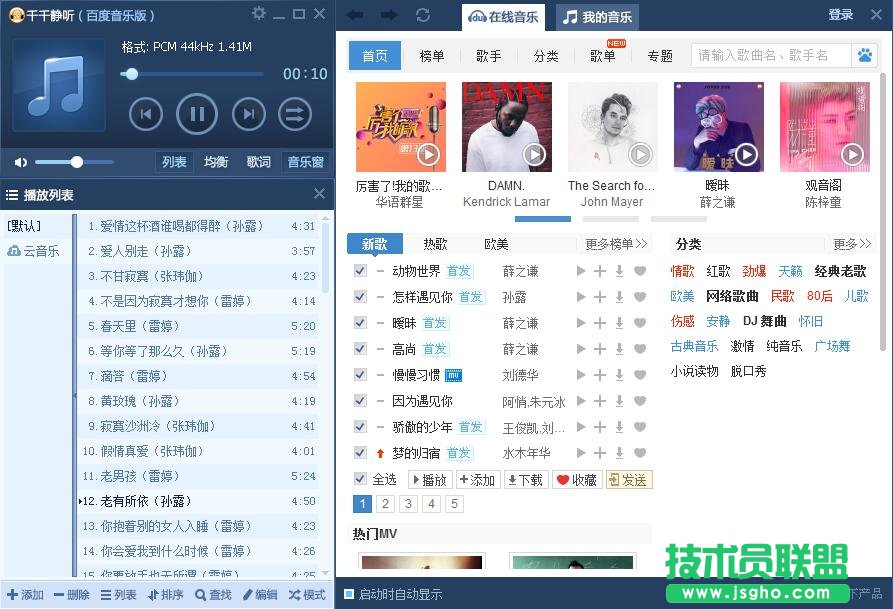
Task: Click the second carousel page indicator bar
Action: (611, 219)
